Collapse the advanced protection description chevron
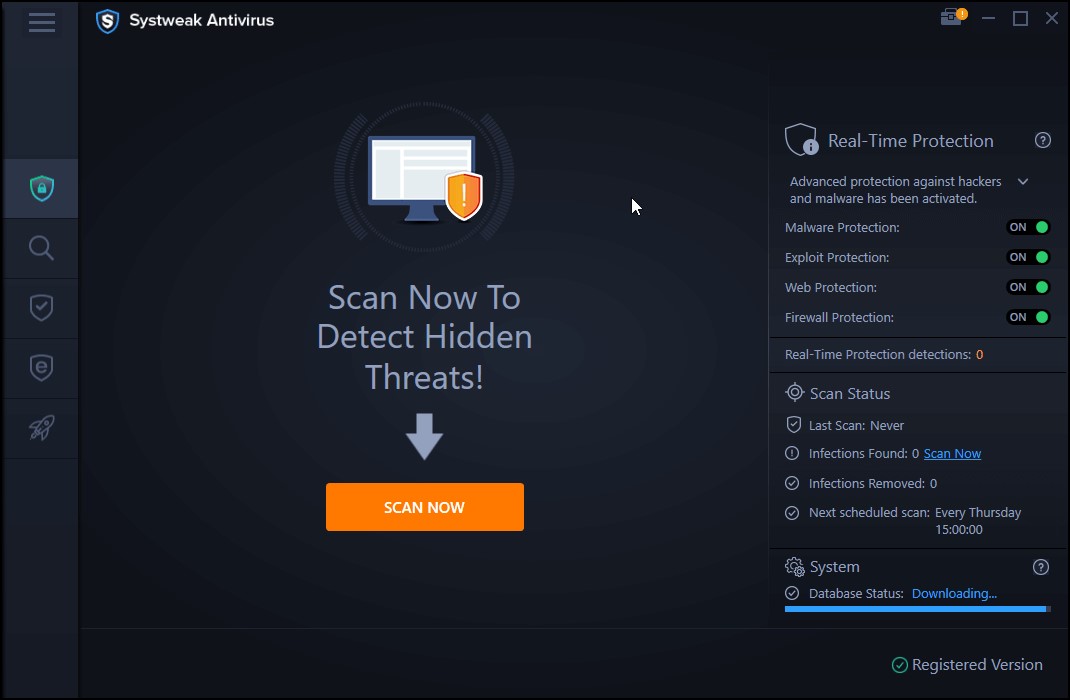Screen dimensions: 1070x700 point(1022,181)
